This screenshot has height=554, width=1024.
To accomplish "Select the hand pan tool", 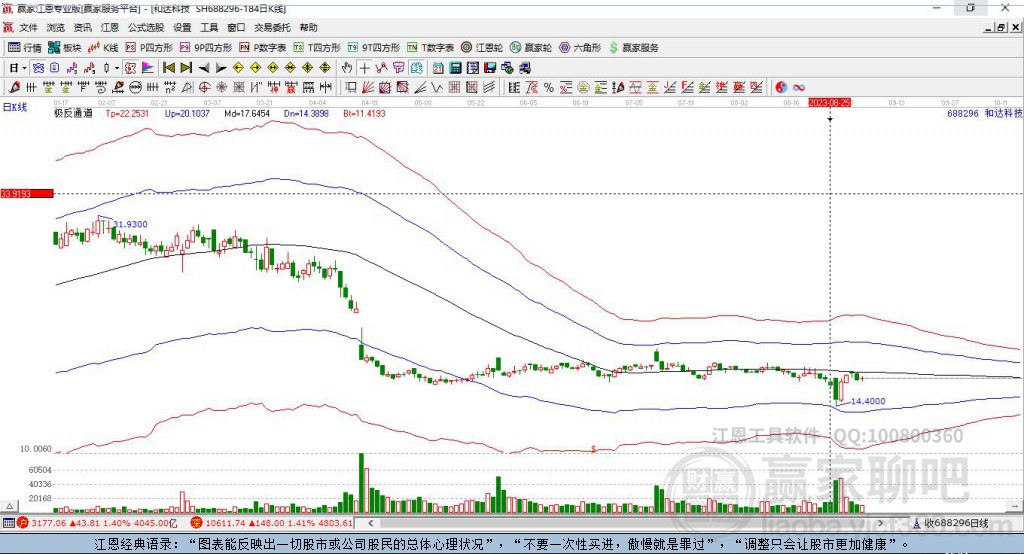I will click(x=347, y=68).
